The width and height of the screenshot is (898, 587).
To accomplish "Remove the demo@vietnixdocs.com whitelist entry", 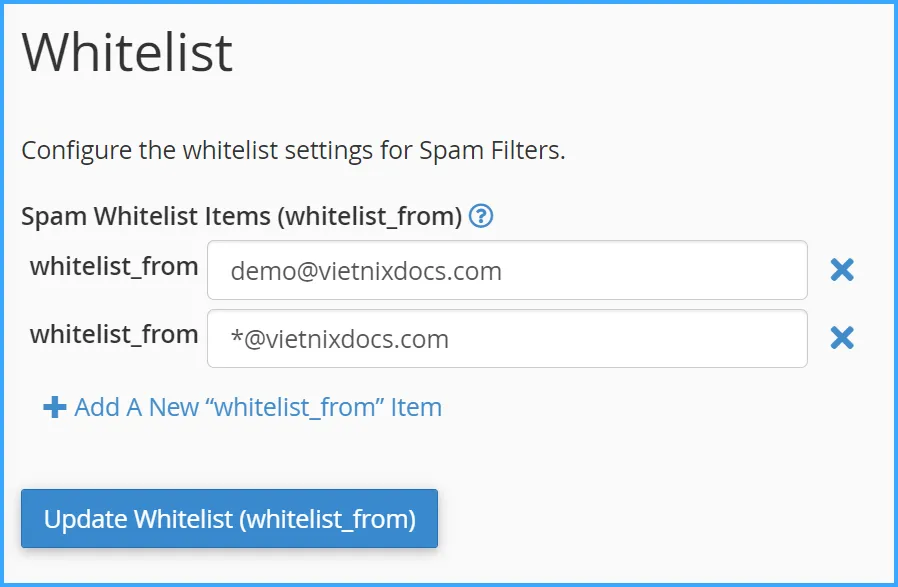I will tap(842, 269).
